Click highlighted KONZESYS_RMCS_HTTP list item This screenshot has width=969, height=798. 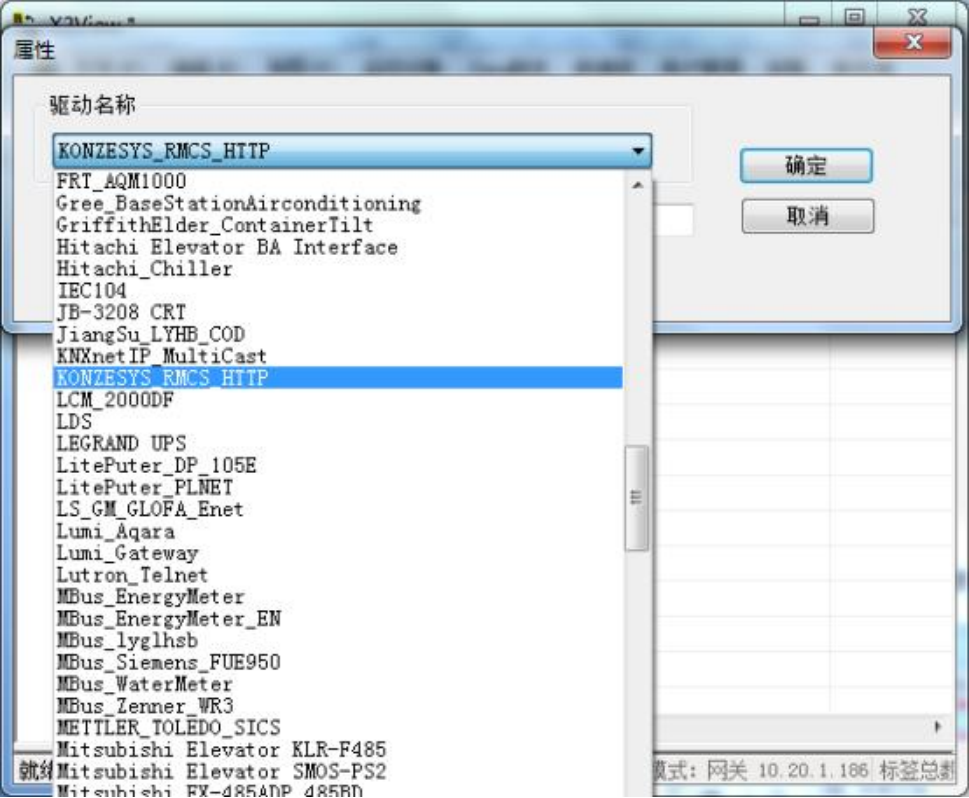(x=337, y=378)
